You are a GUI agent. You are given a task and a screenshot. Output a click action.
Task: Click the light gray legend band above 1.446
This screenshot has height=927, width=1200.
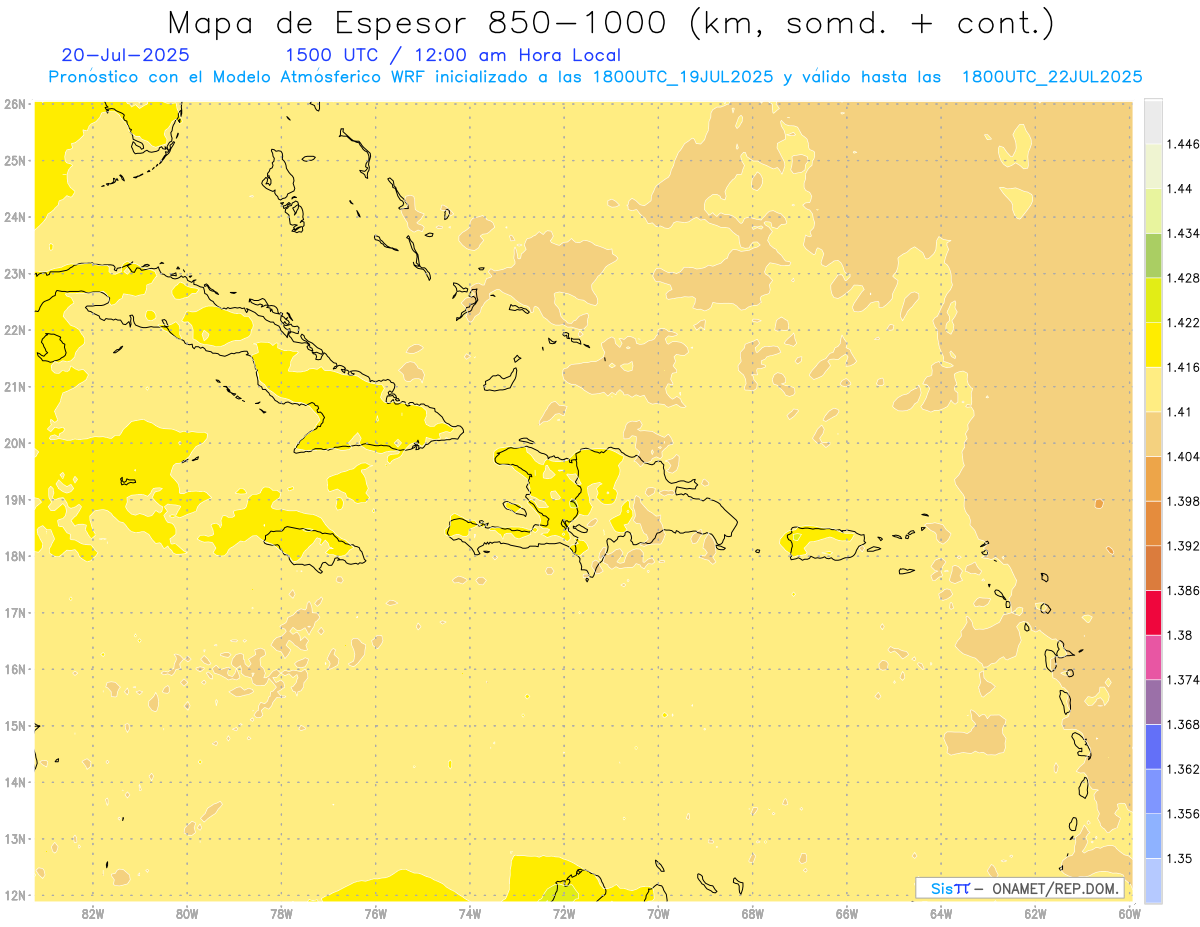pos(1153,121)
